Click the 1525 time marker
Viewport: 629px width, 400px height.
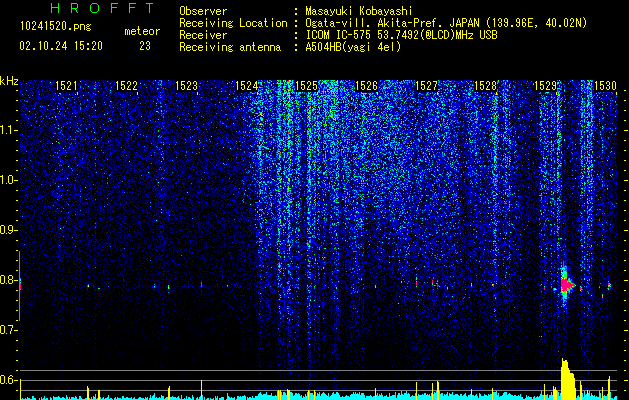(x=306, y=85)
